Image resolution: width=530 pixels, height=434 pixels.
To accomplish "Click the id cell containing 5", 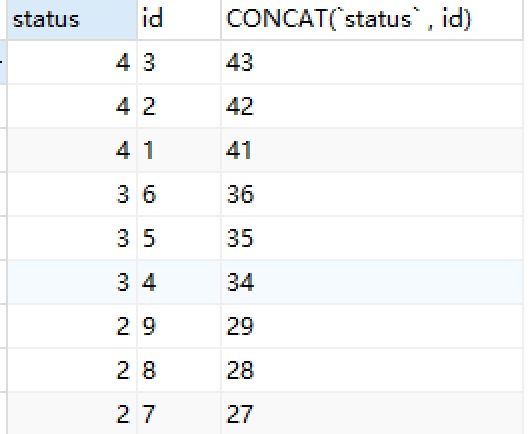I will point(179,238).
